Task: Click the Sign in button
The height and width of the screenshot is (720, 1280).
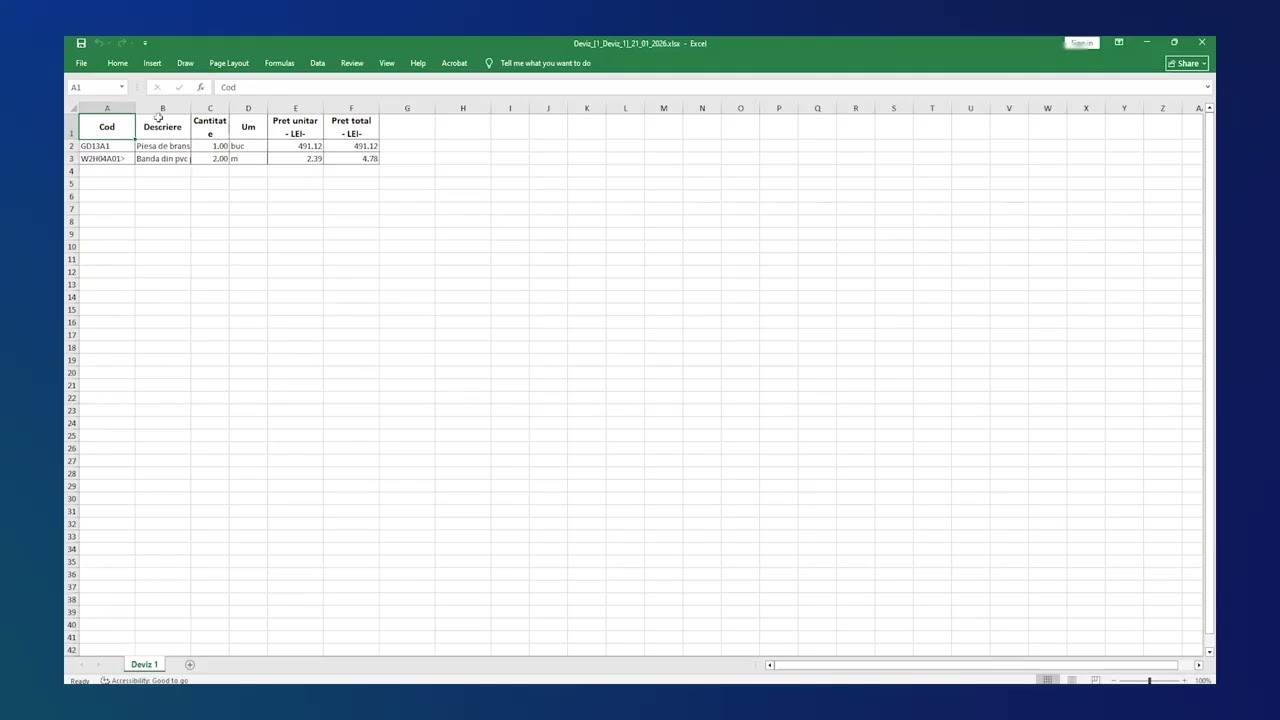Action: coord(1082,43)
